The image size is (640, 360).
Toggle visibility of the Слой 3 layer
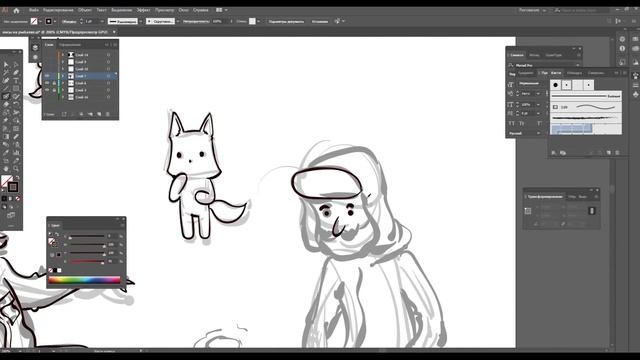47,90
